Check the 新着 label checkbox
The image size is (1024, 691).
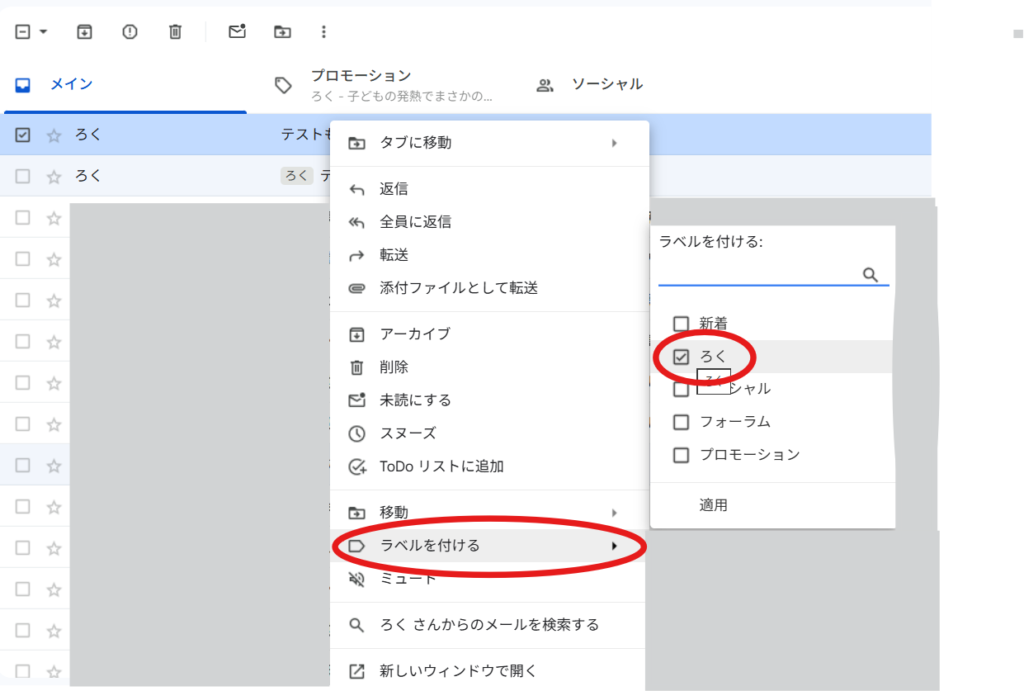(x=681, y=322)
